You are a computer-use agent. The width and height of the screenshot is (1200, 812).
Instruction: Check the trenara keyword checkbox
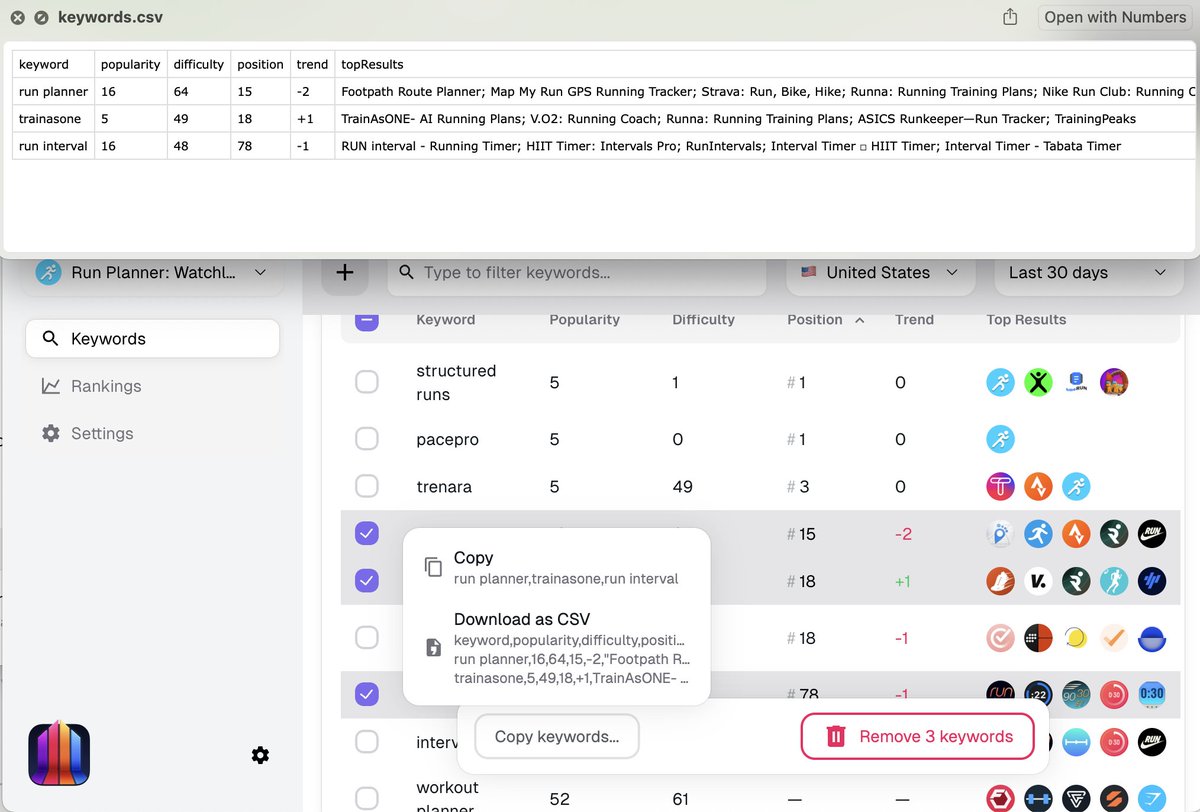click(x=366, y=486)
